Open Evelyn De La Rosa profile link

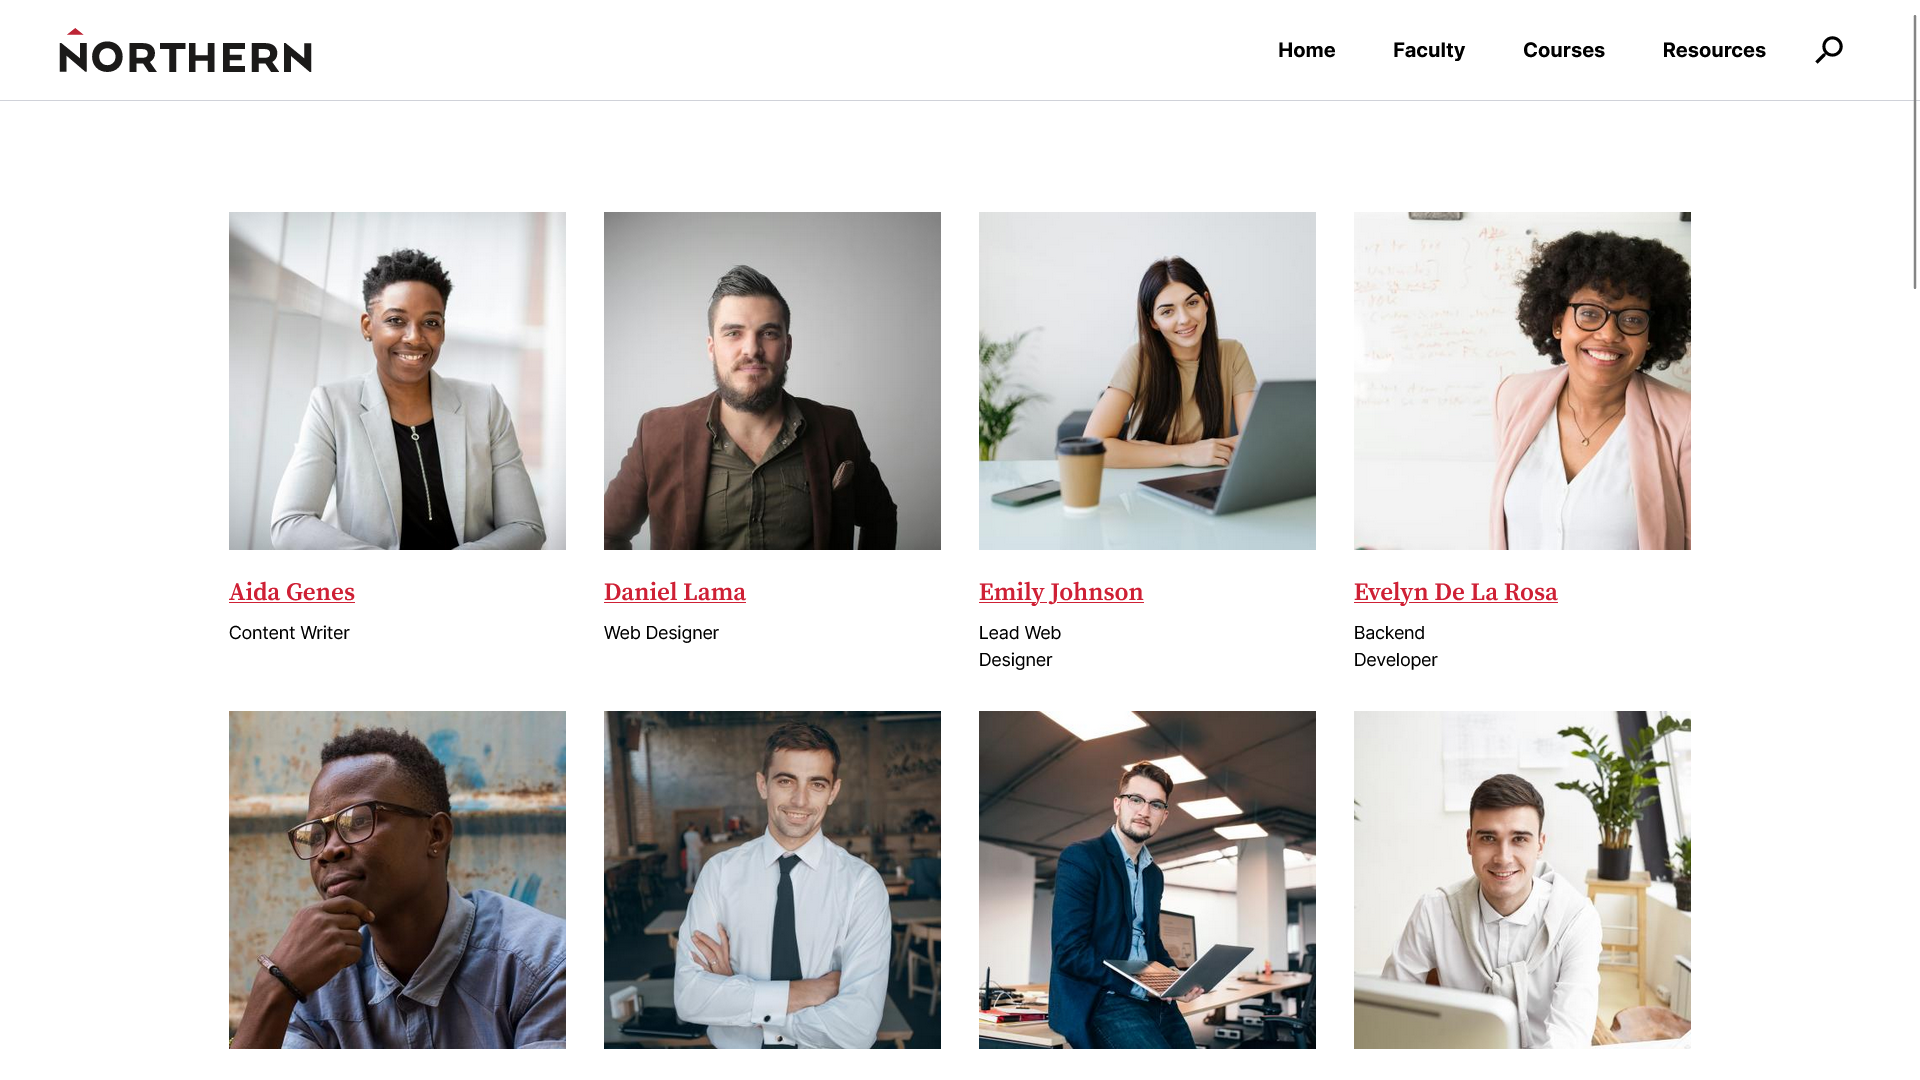[1455, 592]
